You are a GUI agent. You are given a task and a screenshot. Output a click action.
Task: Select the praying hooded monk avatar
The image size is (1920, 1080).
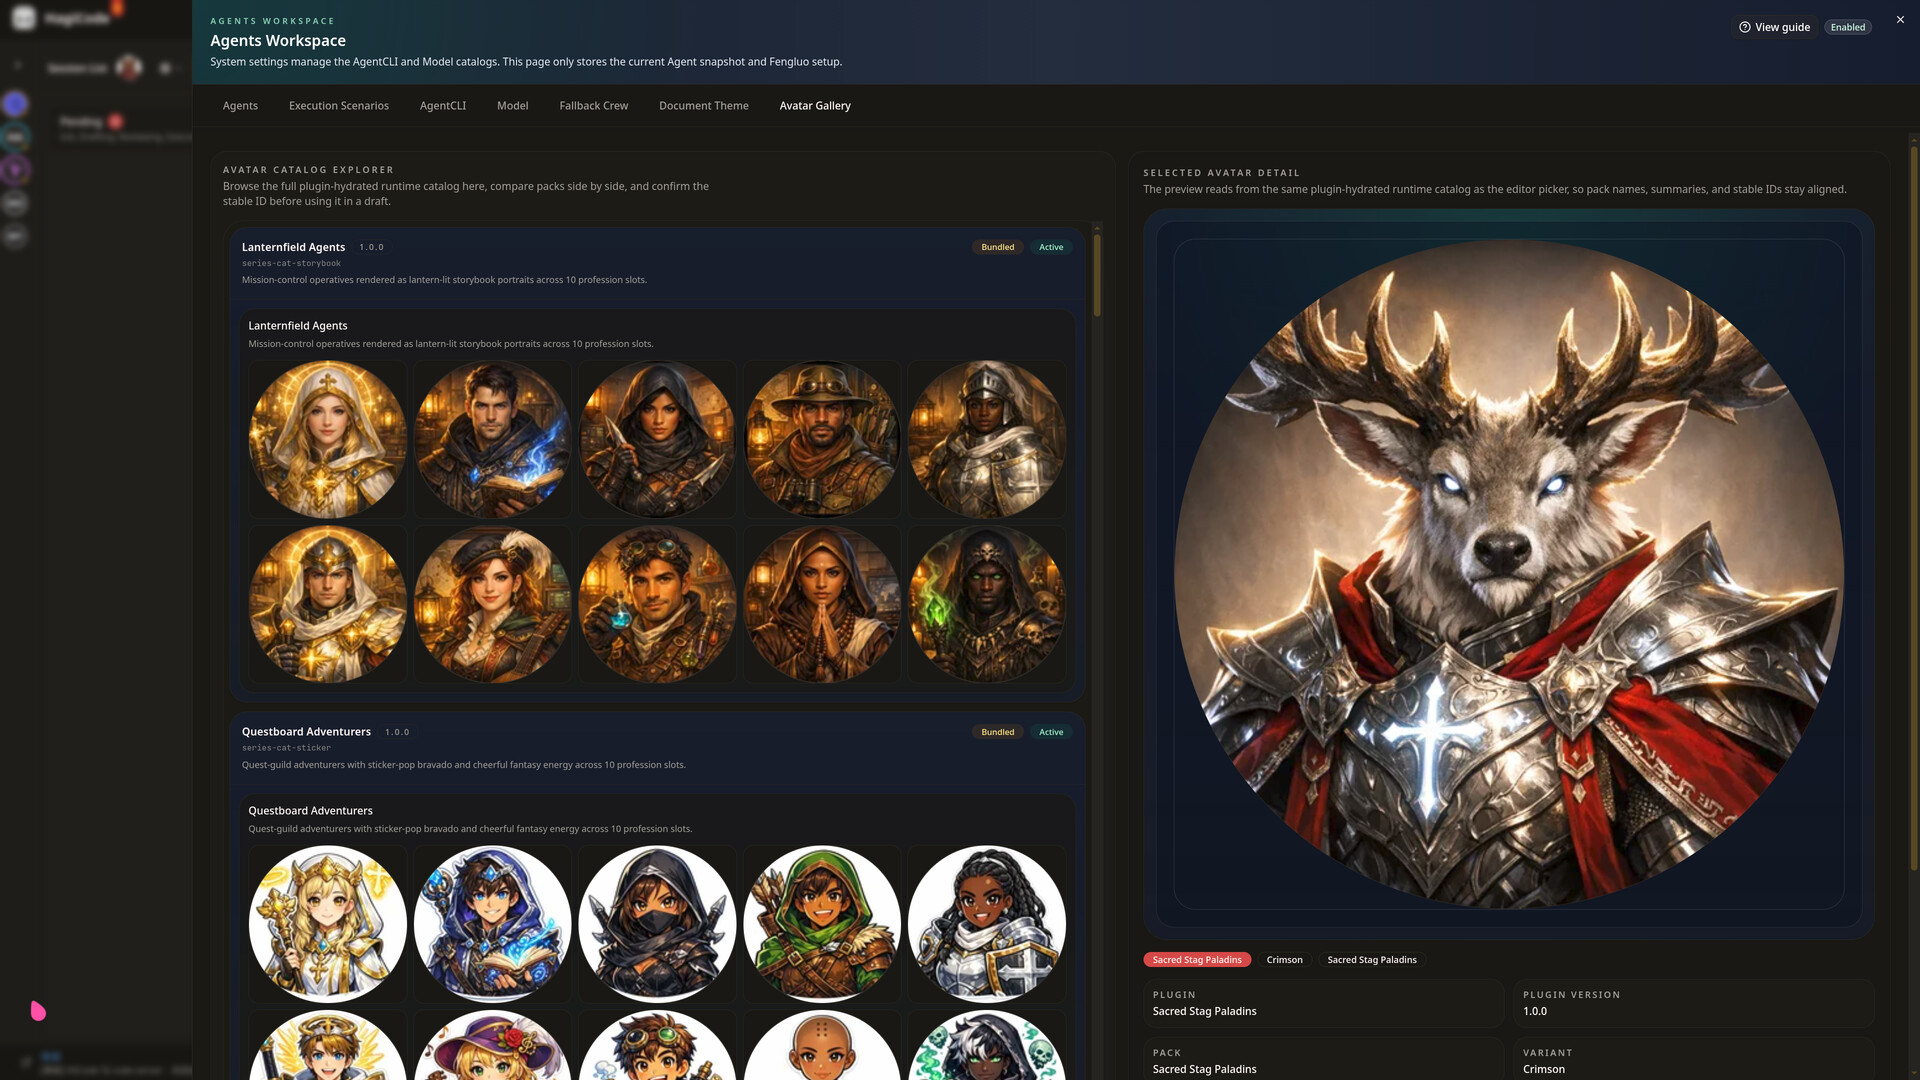(822, 604)
